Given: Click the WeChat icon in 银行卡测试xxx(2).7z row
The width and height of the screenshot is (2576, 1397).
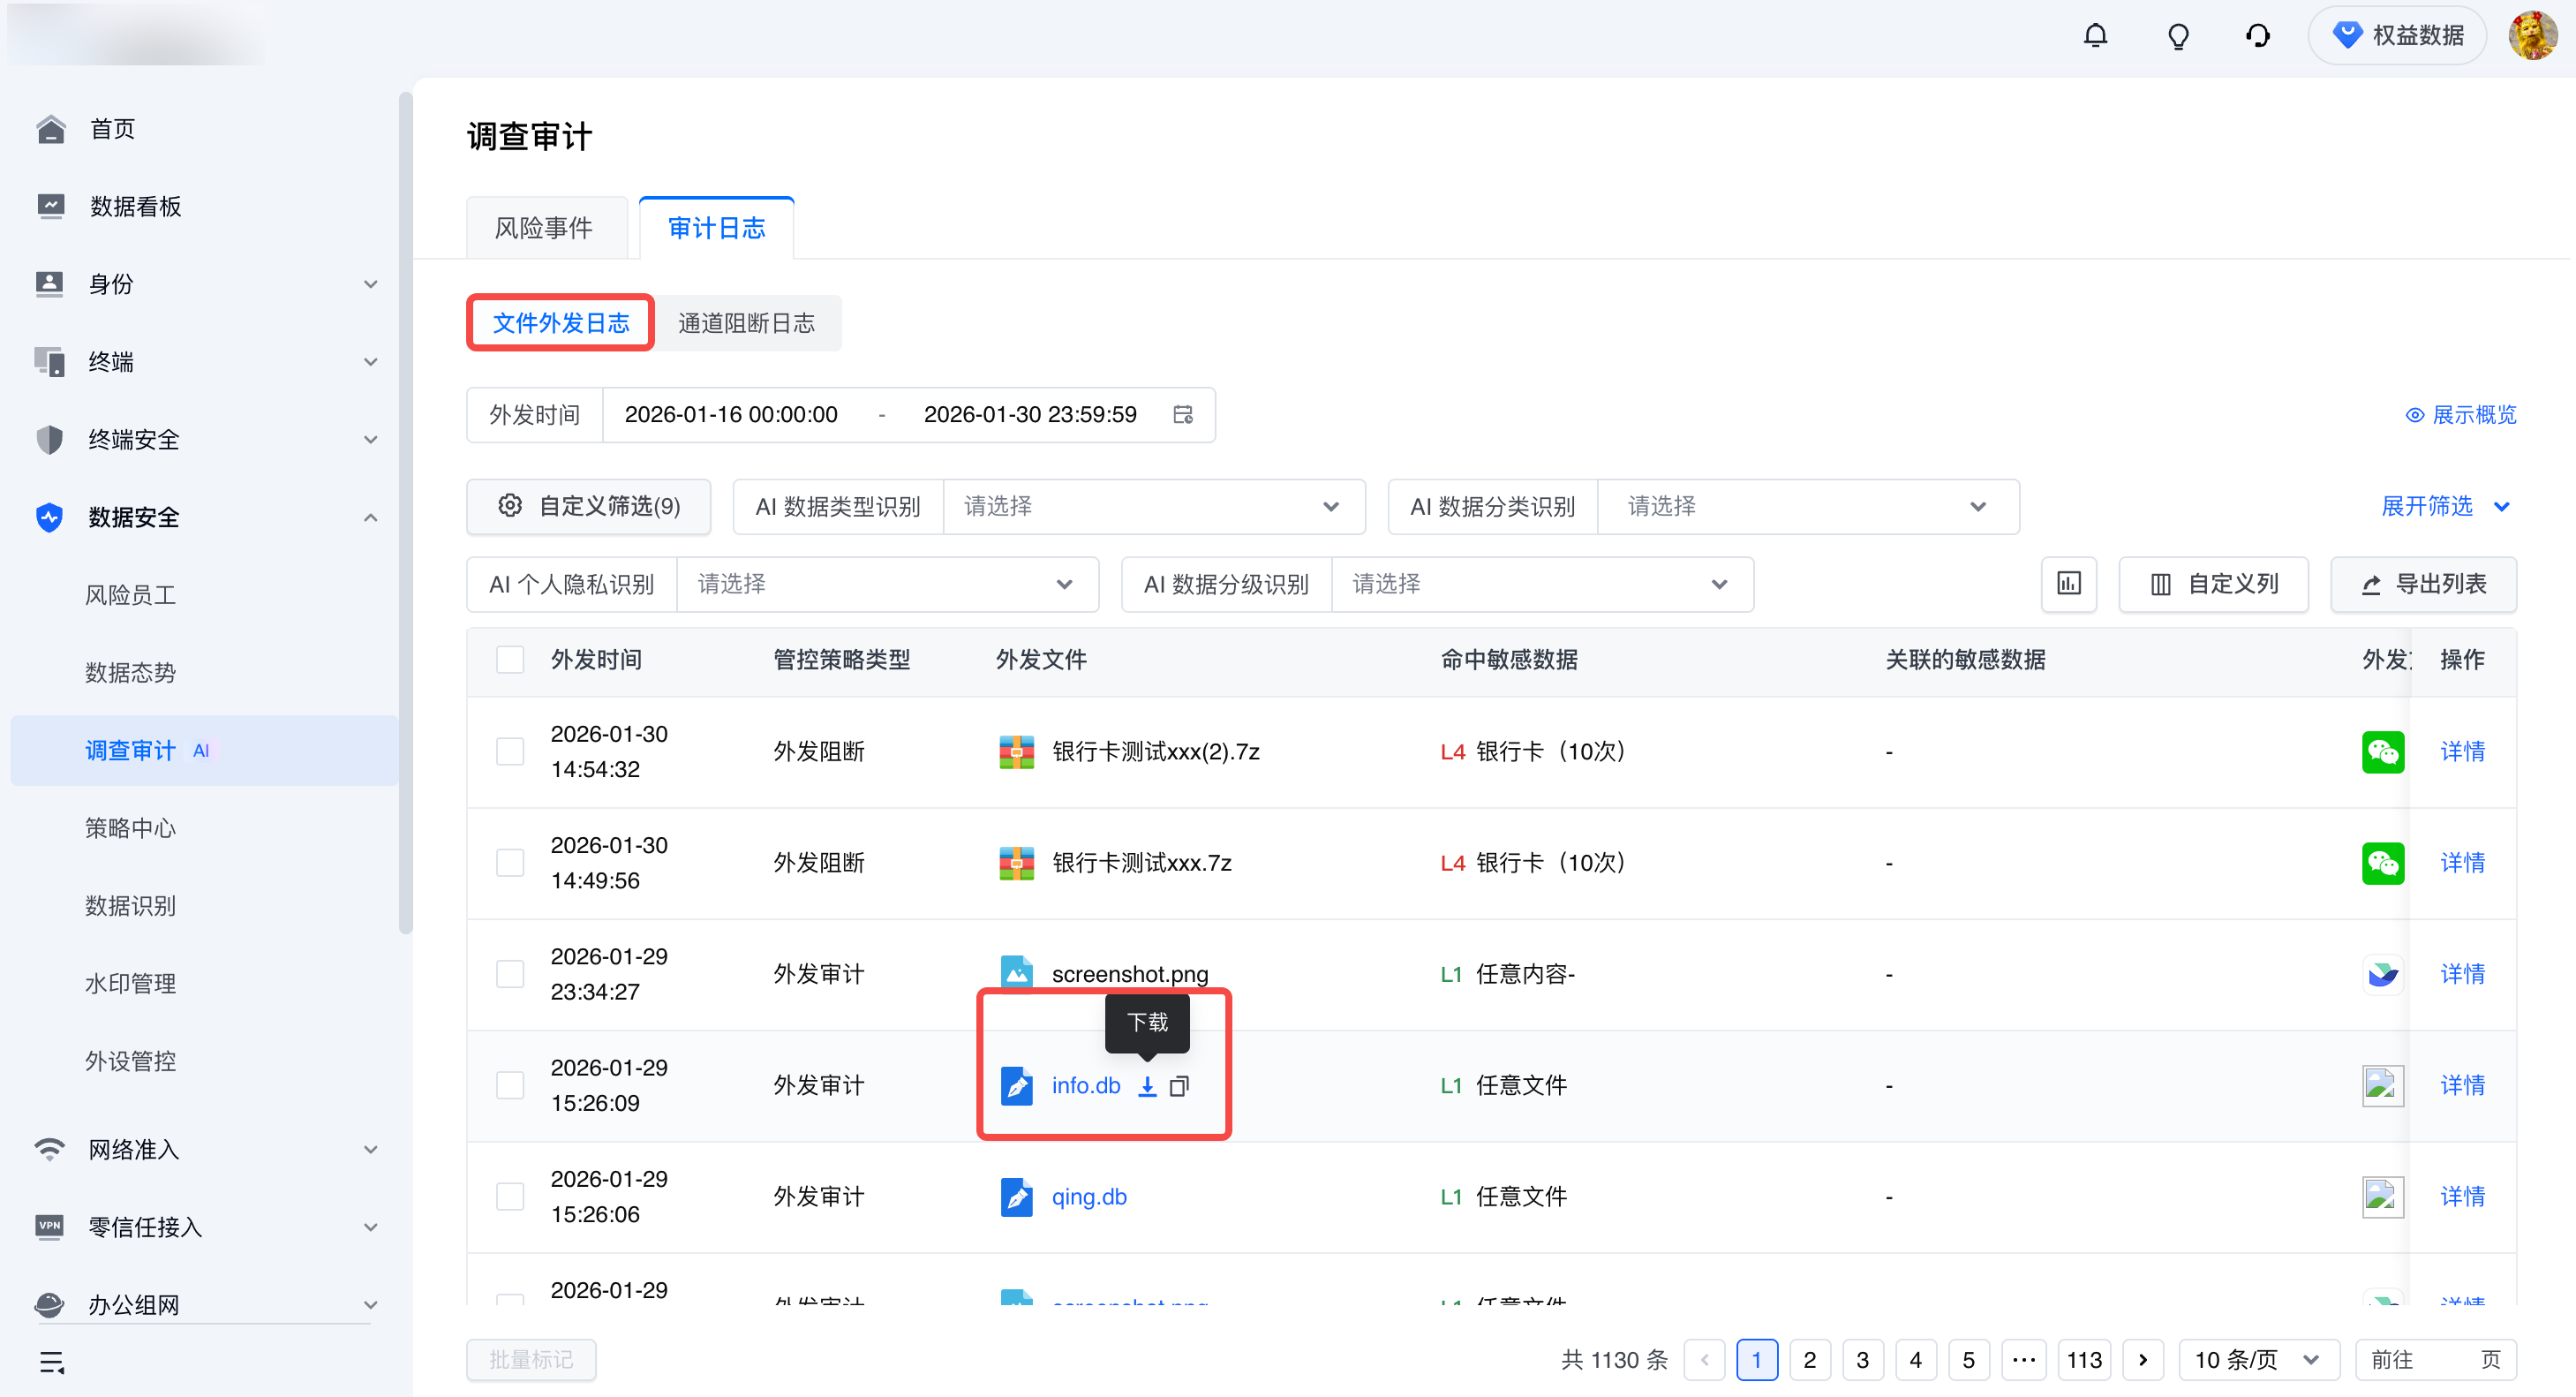Looking at the screenshot, I should pyautogui.click(x=2382, y=751).
